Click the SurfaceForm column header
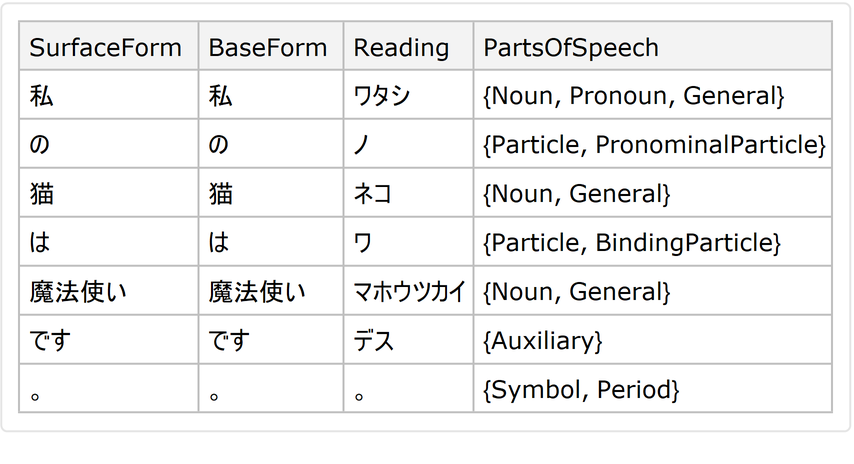This screenshot has height=464, width=854. (x=105, y=47)
